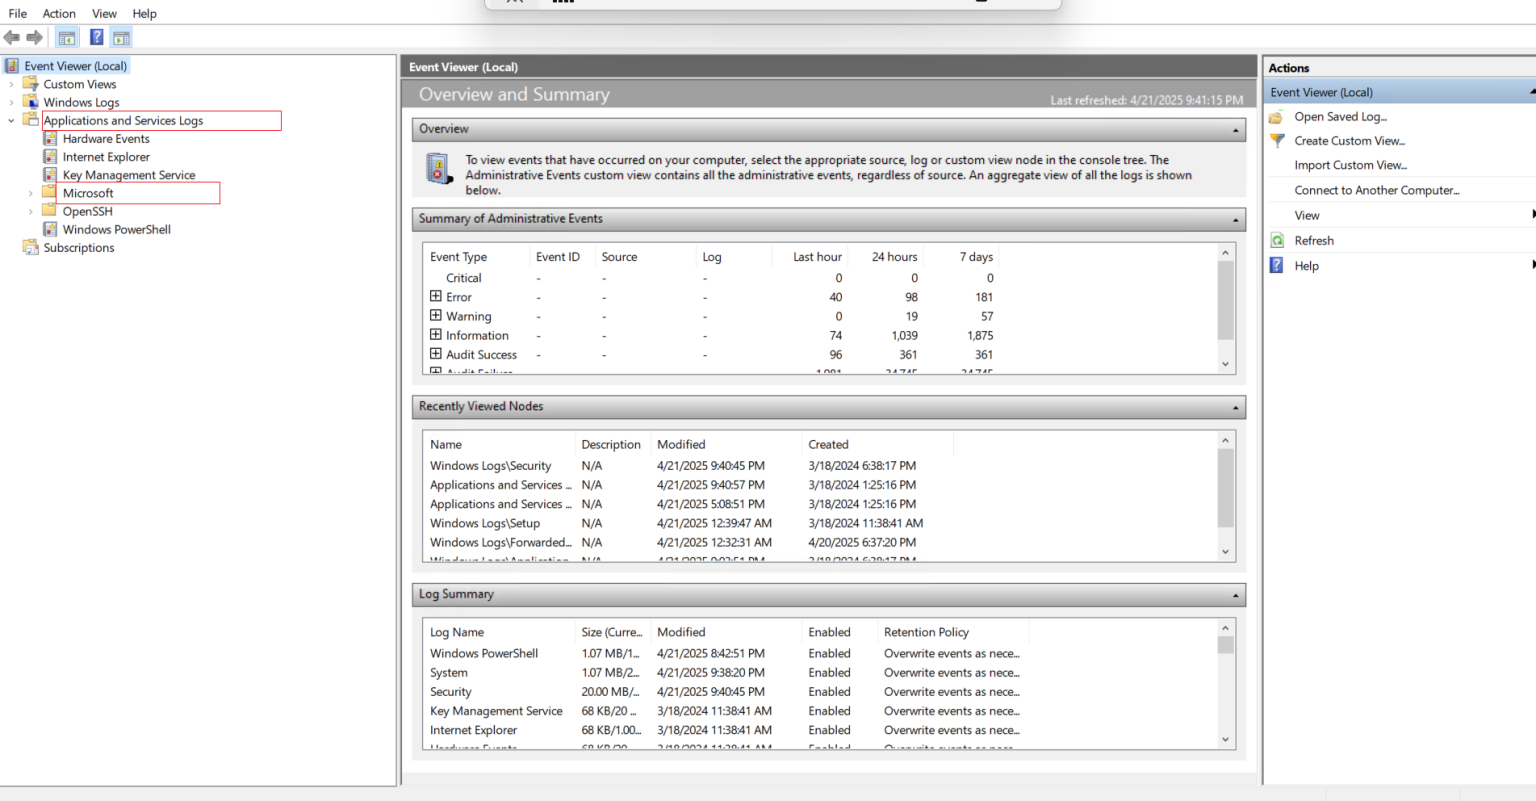
Task: Click the Create Custom View funnel icon
Action: point(1277,140)
